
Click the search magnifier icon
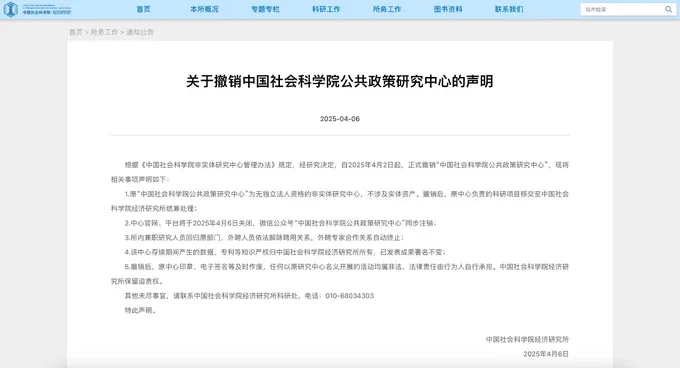(668, 9)
